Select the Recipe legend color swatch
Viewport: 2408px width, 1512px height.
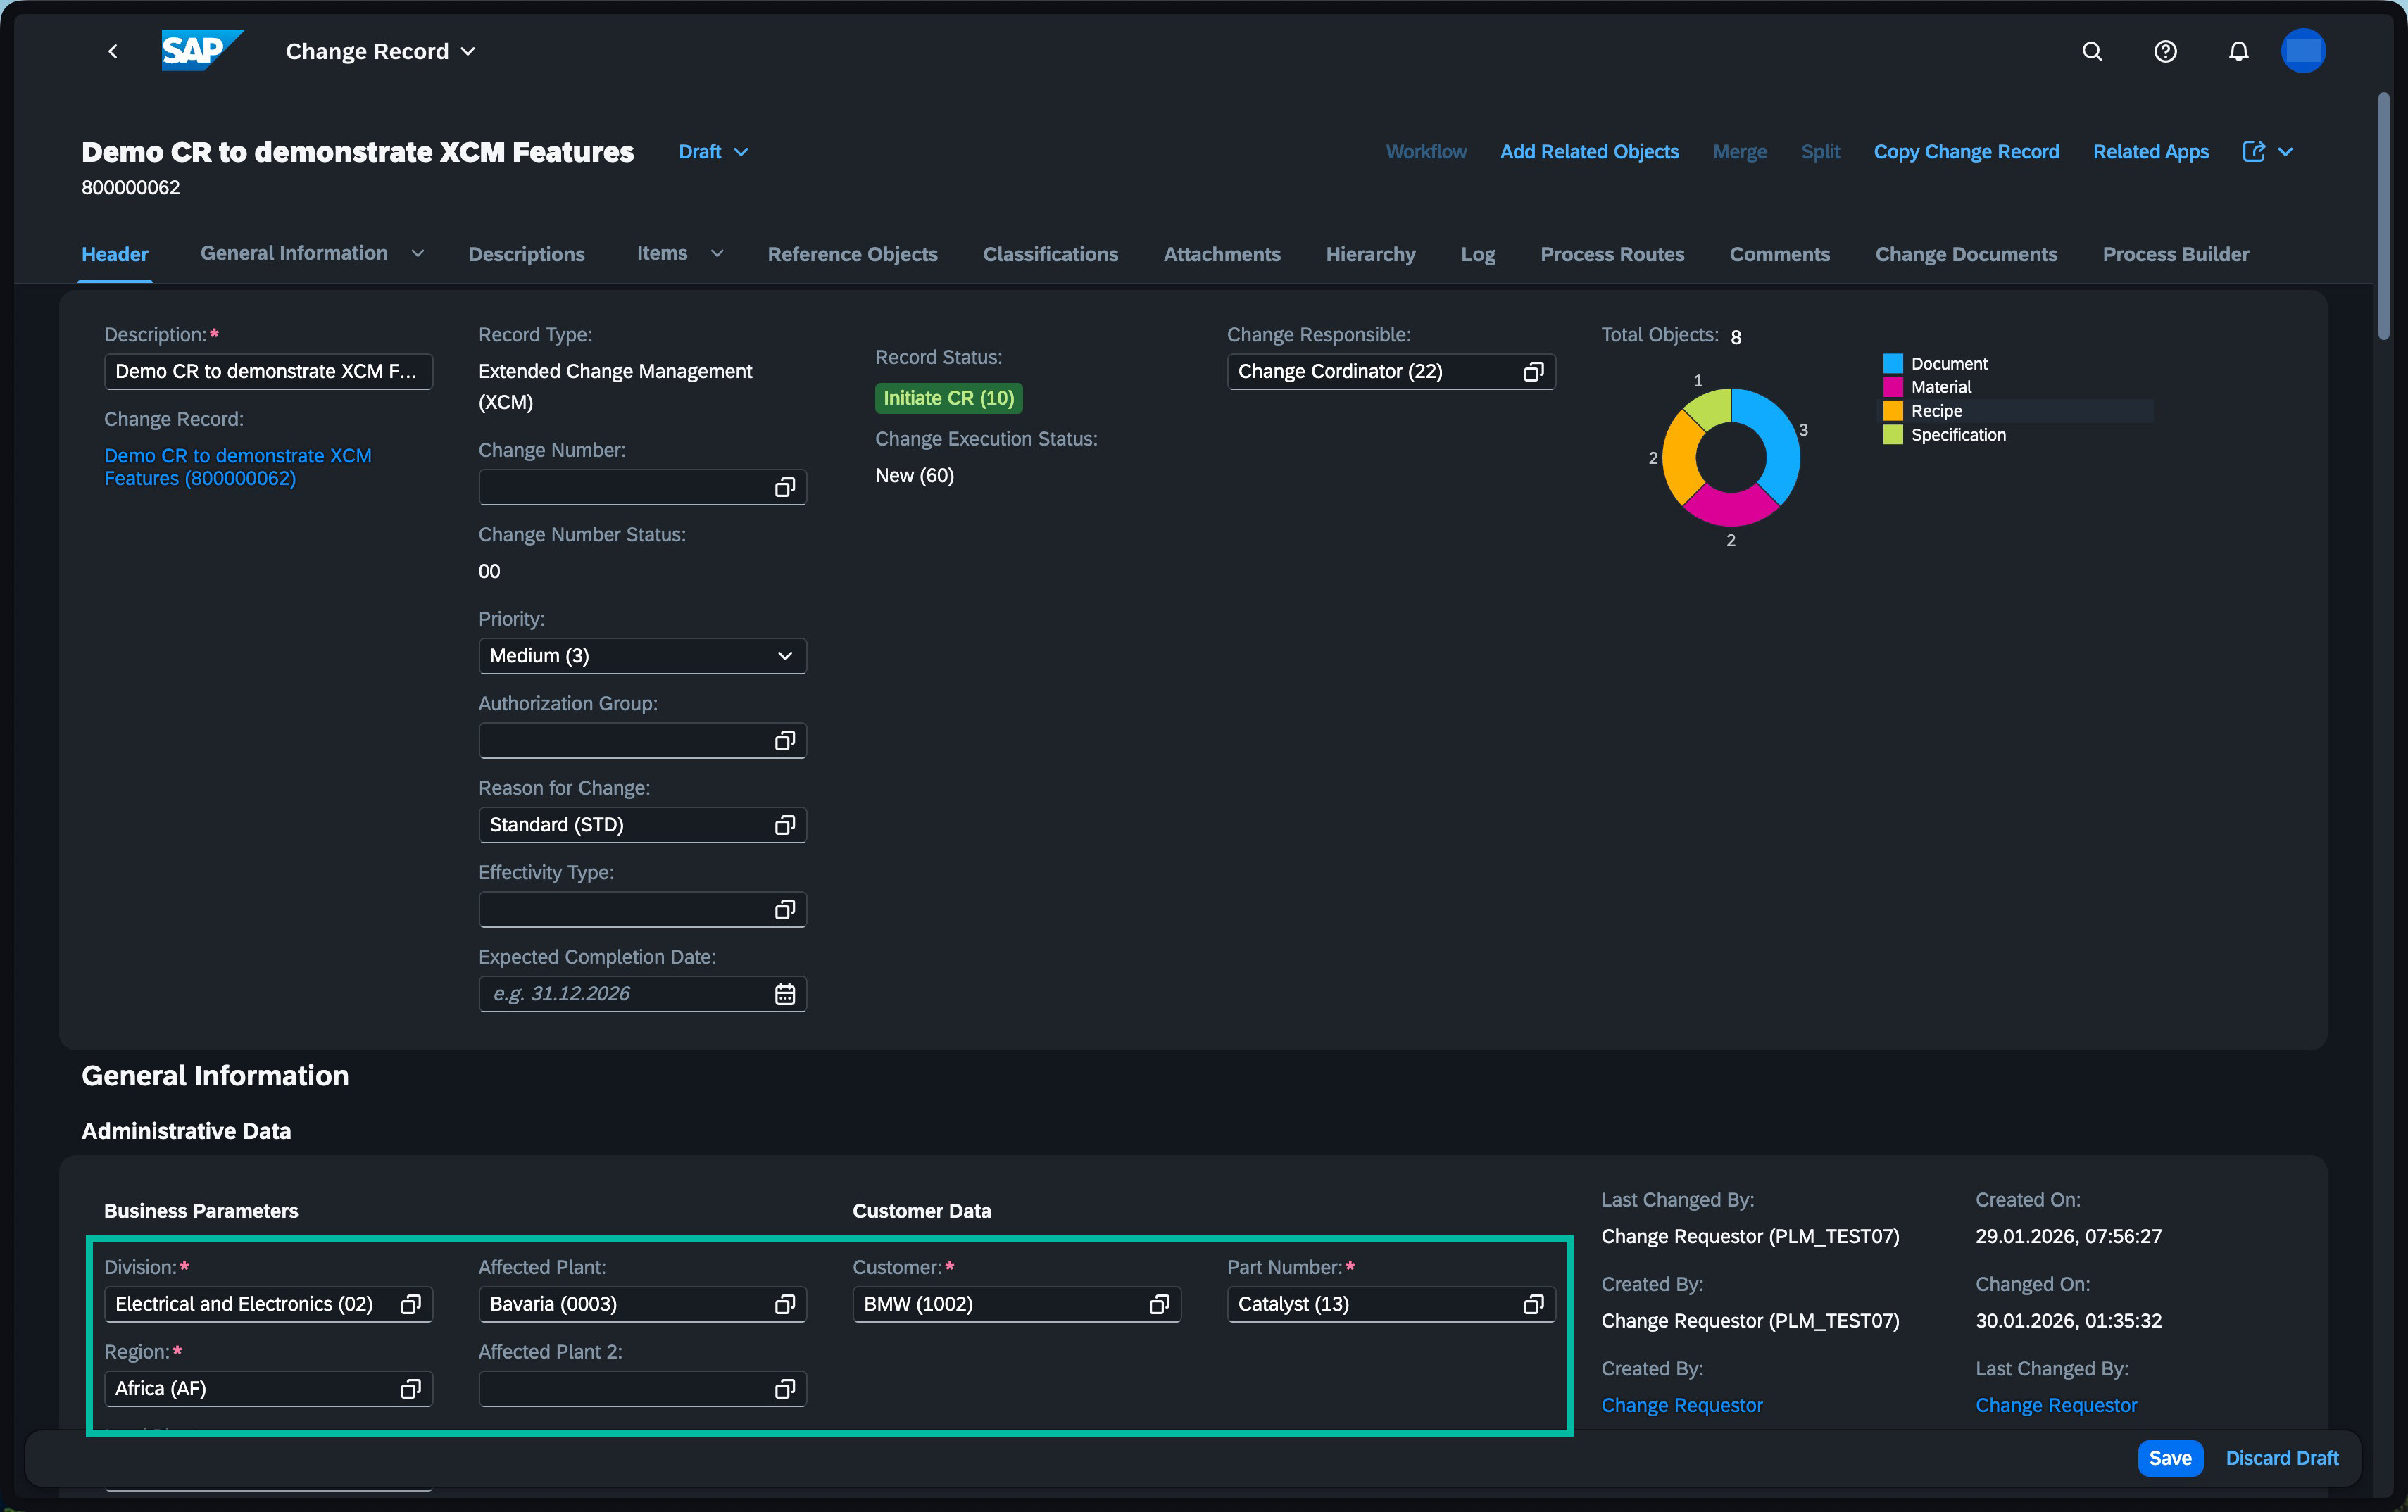point(1892,411)
